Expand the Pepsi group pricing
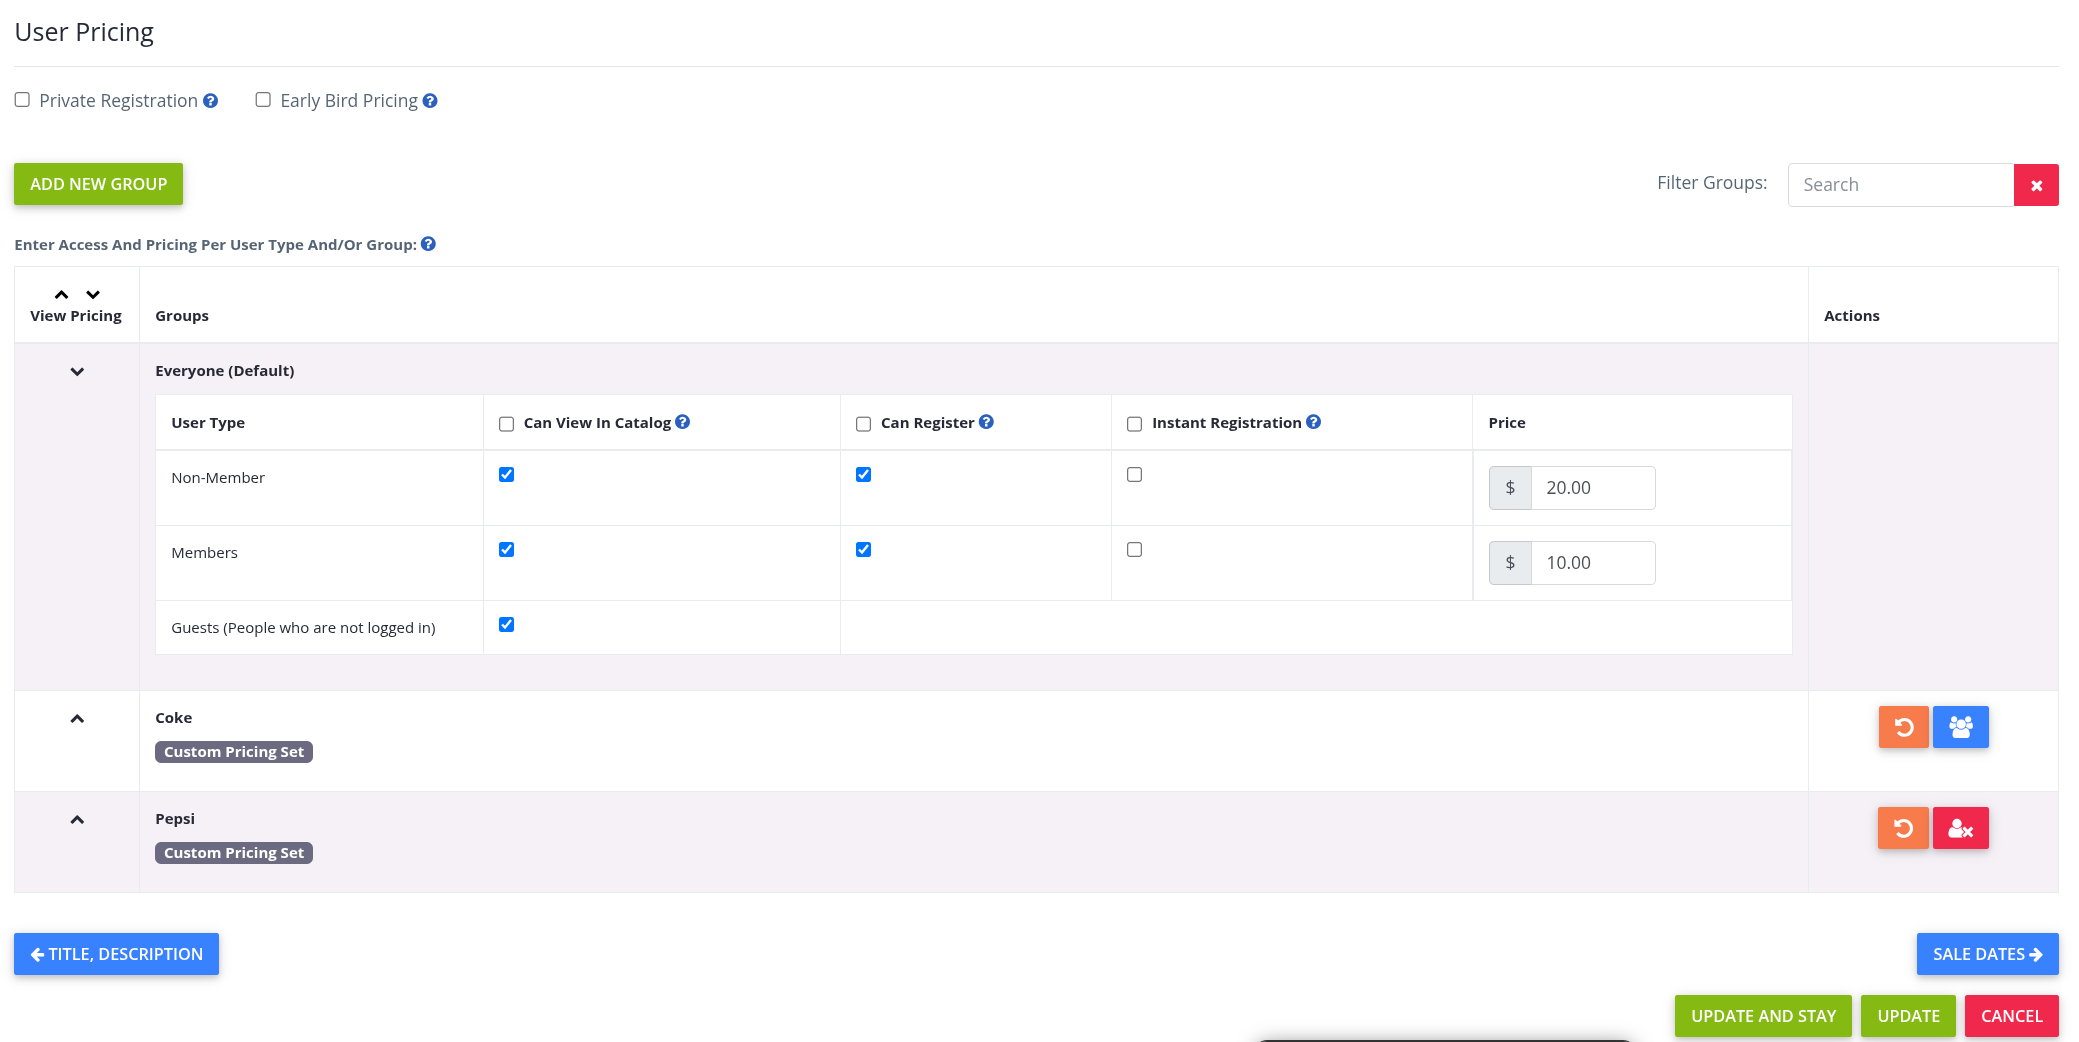Screen dimensions: 2079x1042 tap(77, 820)
